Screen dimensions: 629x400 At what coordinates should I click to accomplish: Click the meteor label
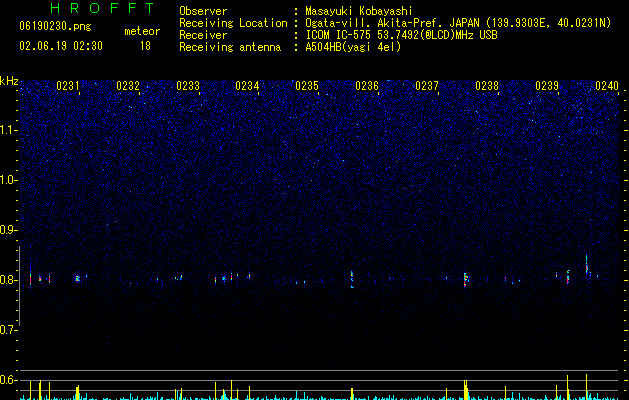142,31
